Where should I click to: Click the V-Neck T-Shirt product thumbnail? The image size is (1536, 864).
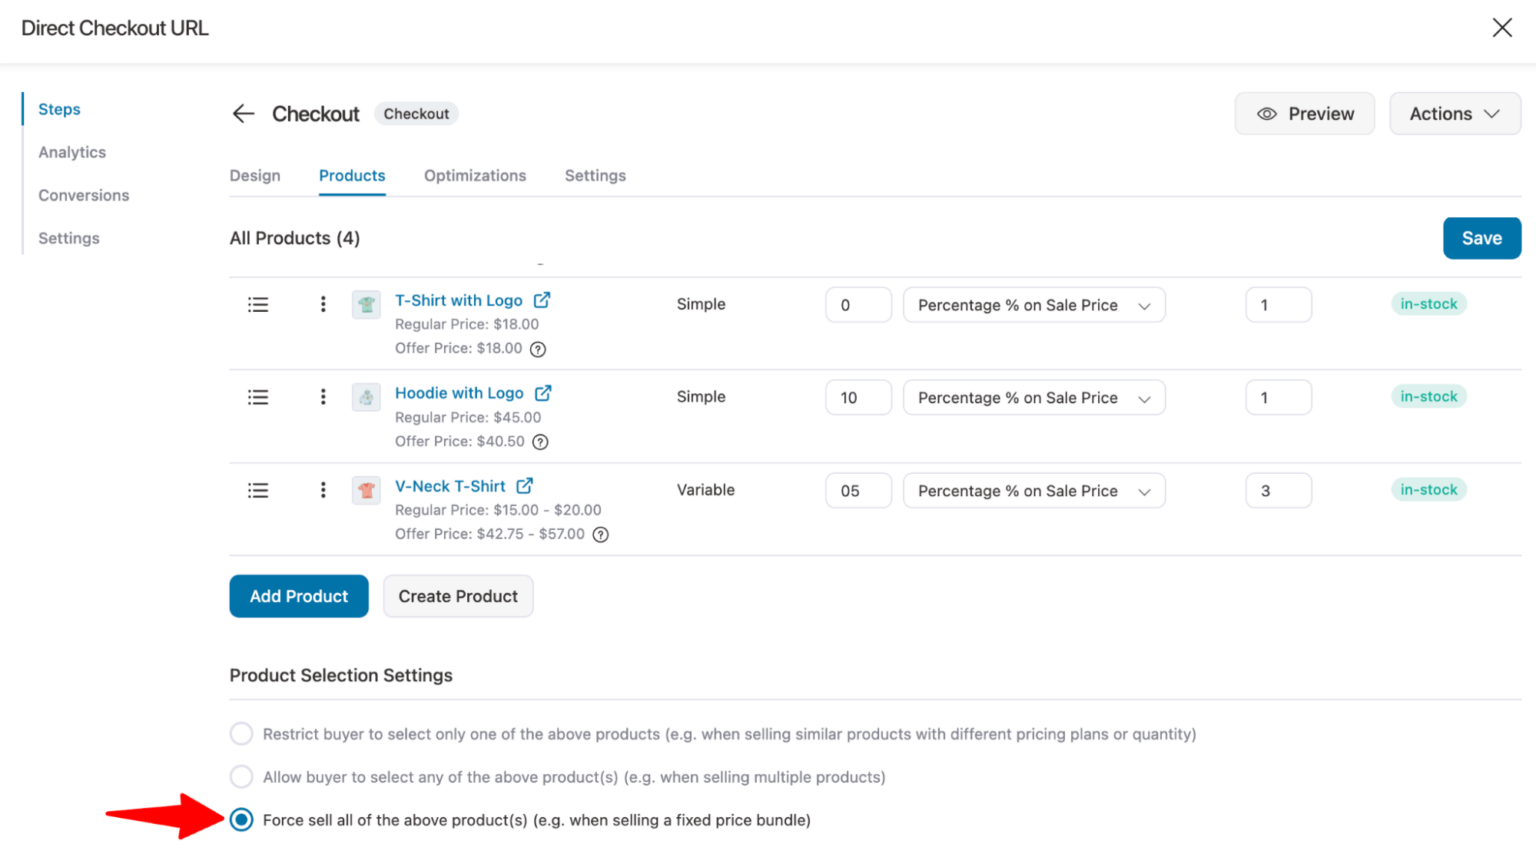[x=366, y=490]
